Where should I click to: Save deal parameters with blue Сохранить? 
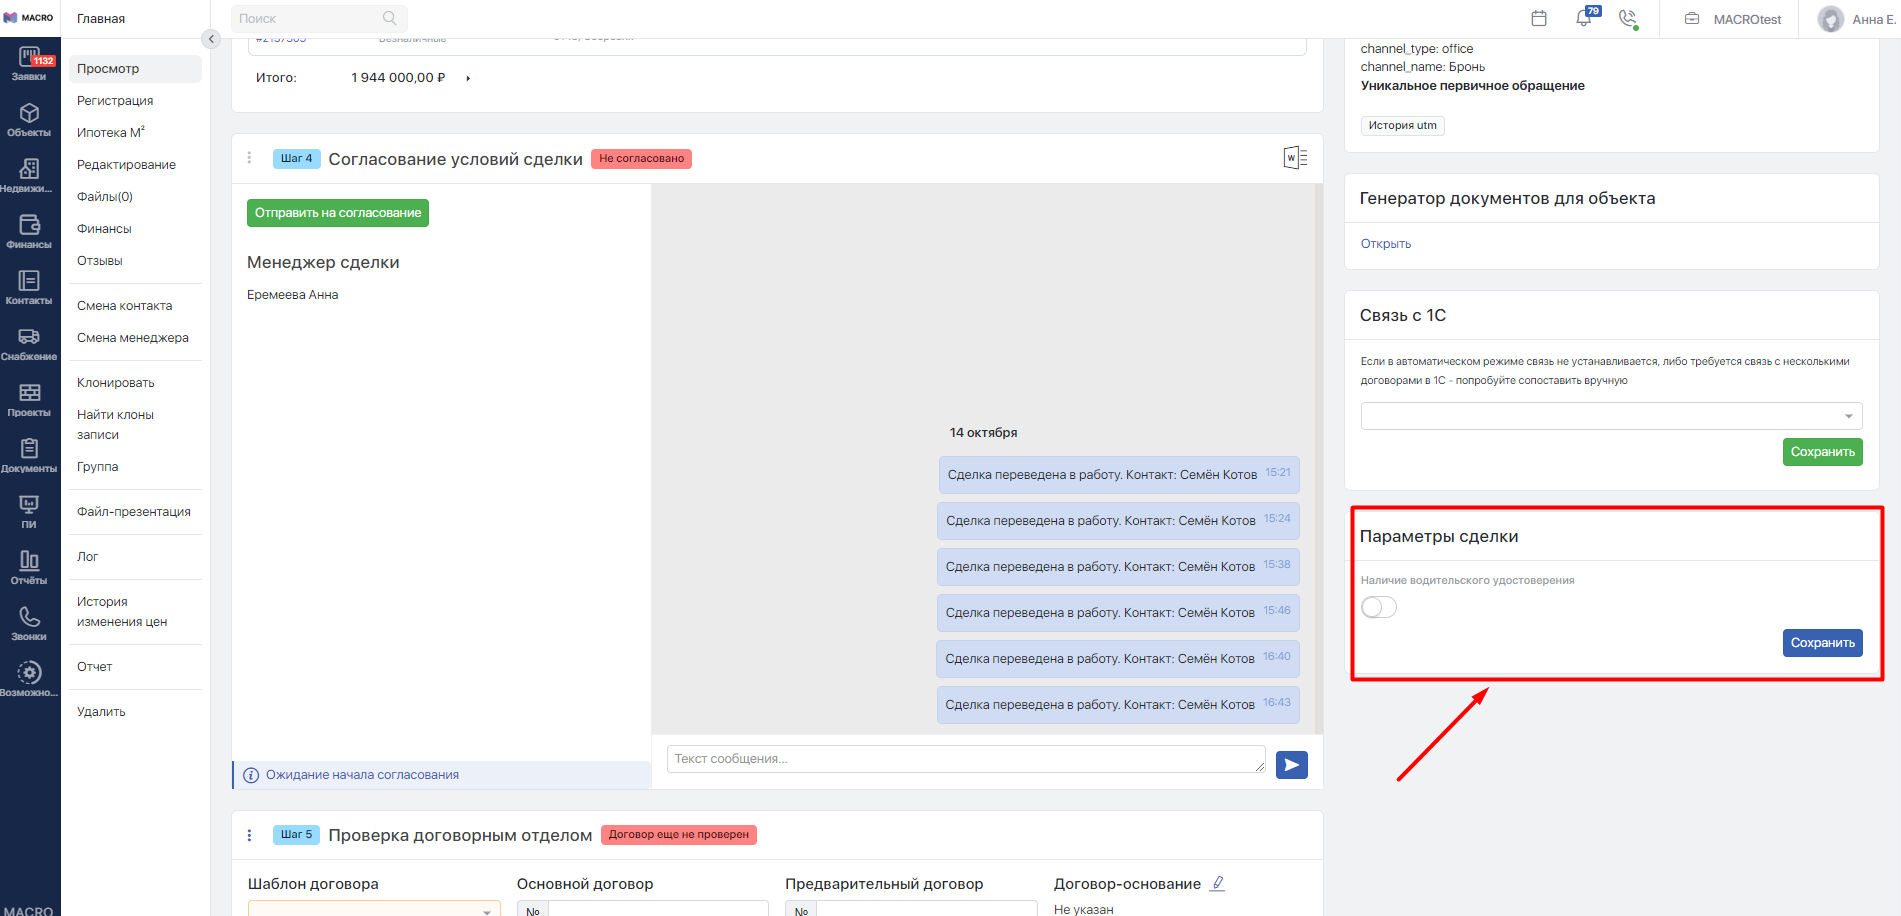pos(1822,643)
